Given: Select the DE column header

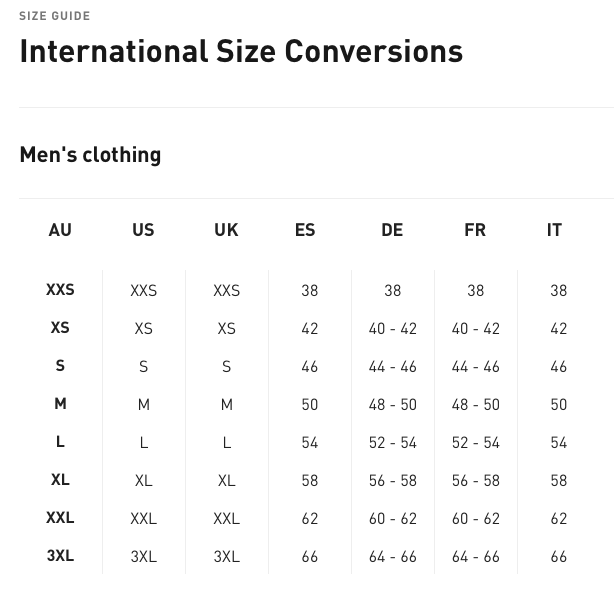Looking at the screenshot, I should (392, 230).
